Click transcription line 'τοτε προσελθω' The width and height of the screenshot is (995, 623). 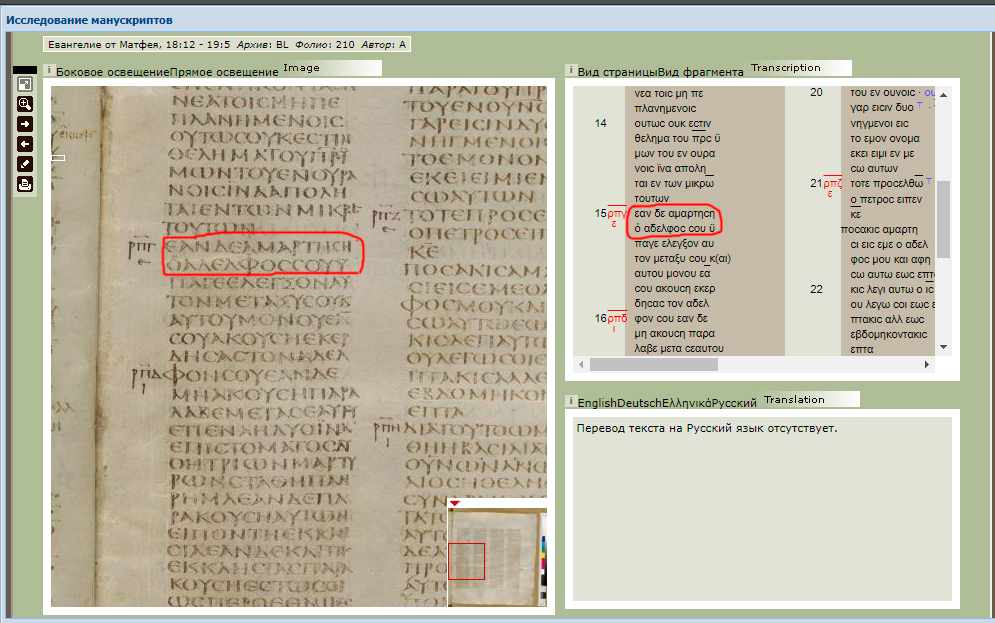(x=886, y=183)
